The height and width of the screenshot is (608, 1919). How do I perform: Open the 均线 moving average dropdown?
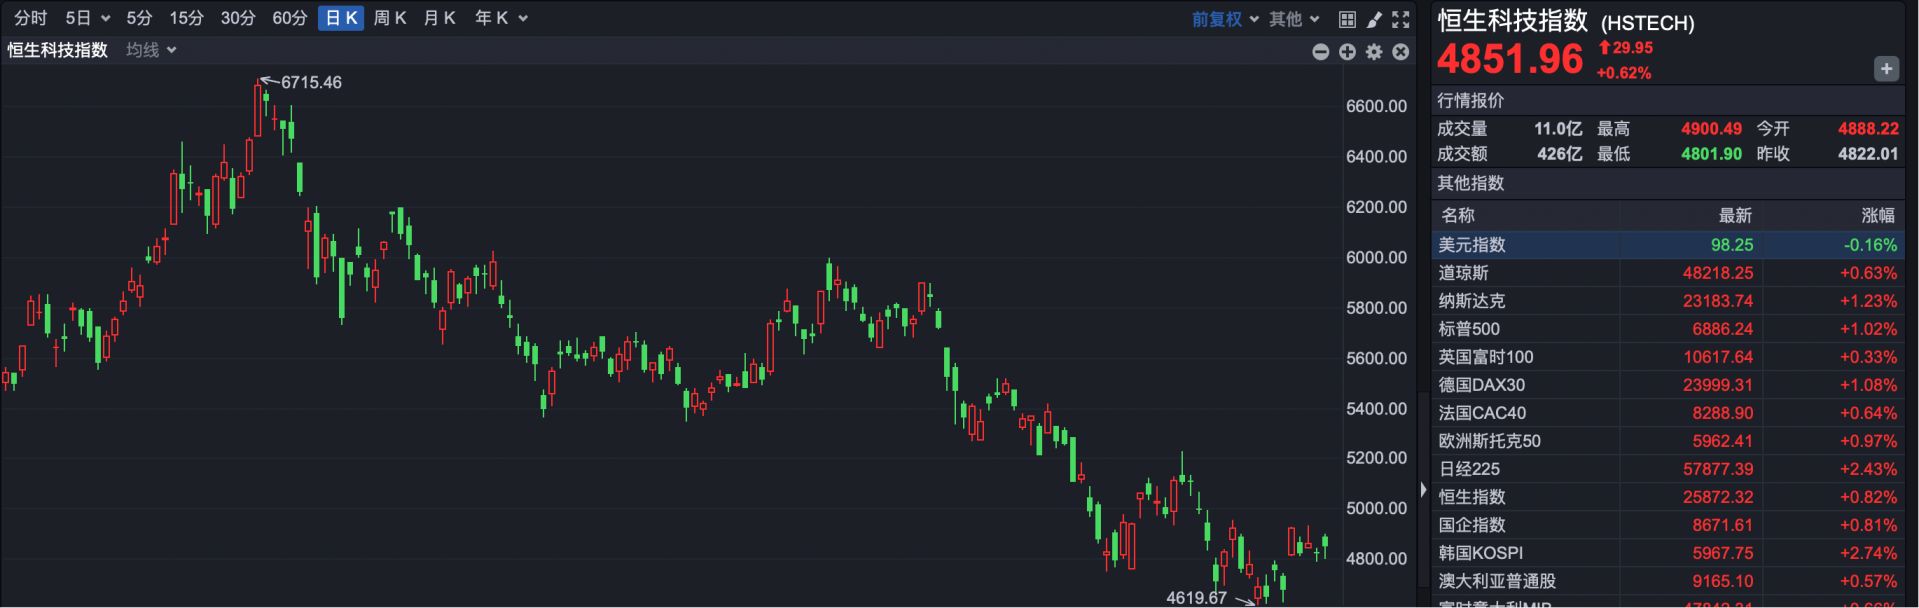[x=151, y=50]
